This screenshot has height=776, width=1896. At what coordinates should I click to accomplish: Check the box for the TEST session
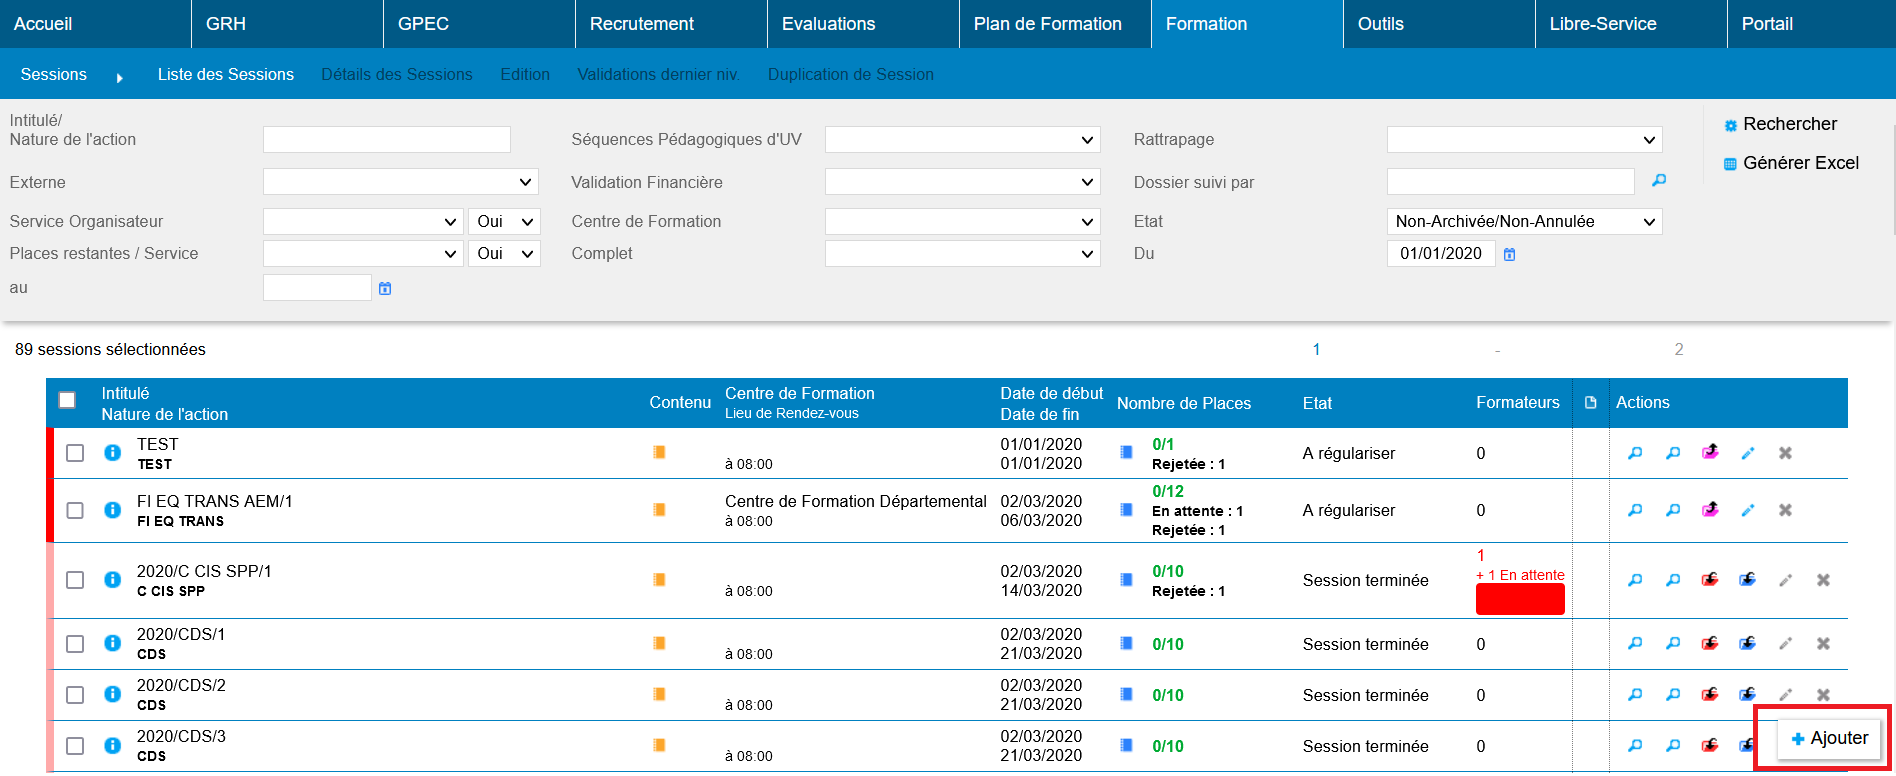[75, 453]
